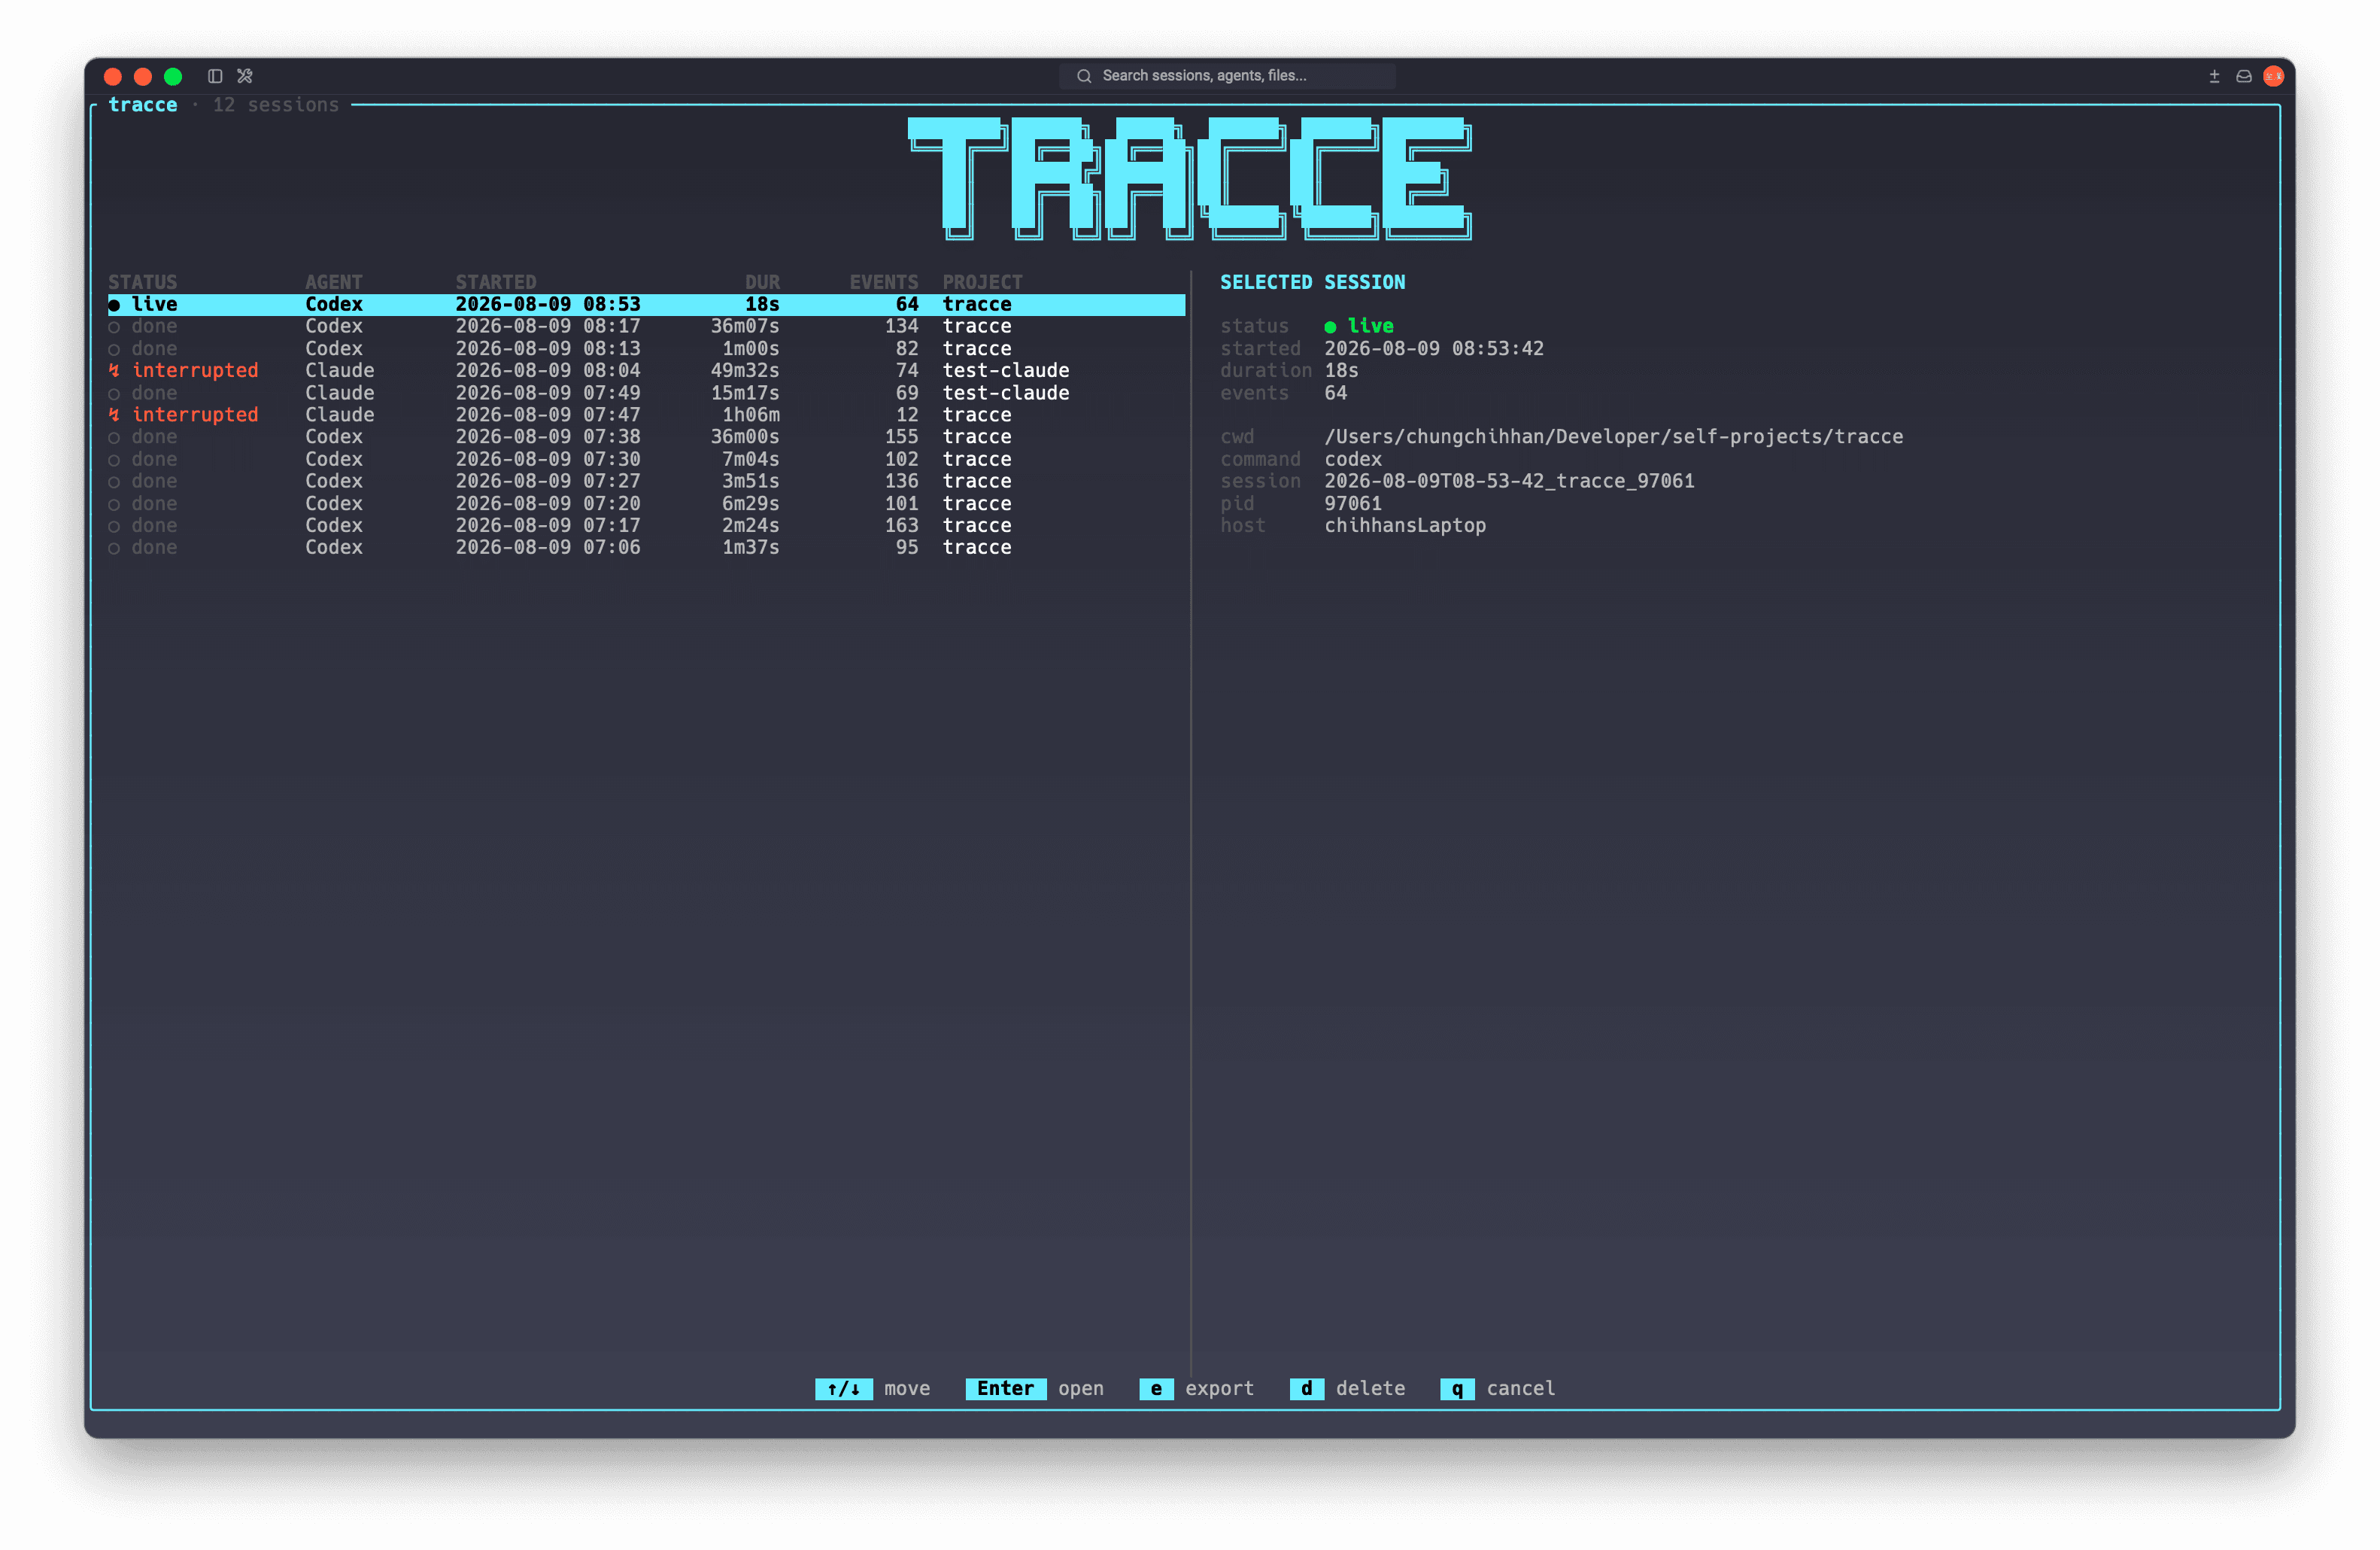Viewport: 2380px width, 1550px height.
Task: Click the duration value 18s in details
Action: click(x=1341, y=371)
